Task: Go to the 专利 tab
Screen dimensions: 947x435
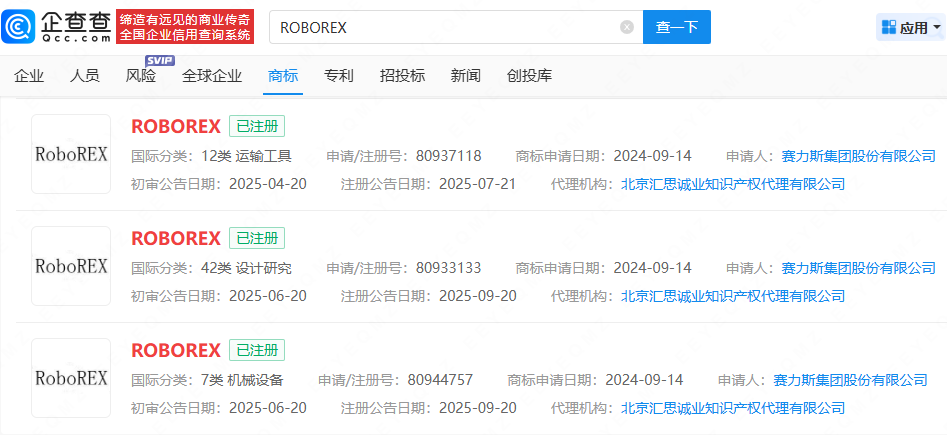Action: 339,76
